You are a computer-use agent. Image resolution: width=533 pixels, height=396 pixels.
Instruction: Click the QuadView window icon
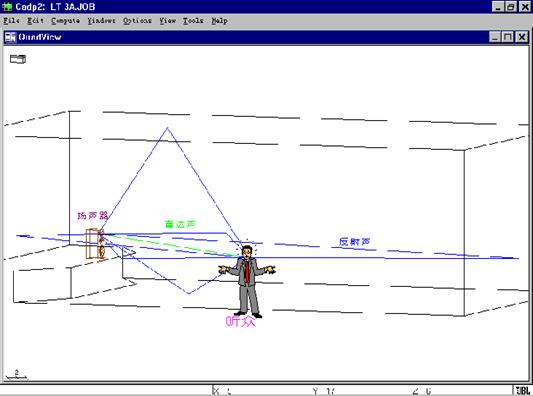pyautogui.click(x=10, y=37)
